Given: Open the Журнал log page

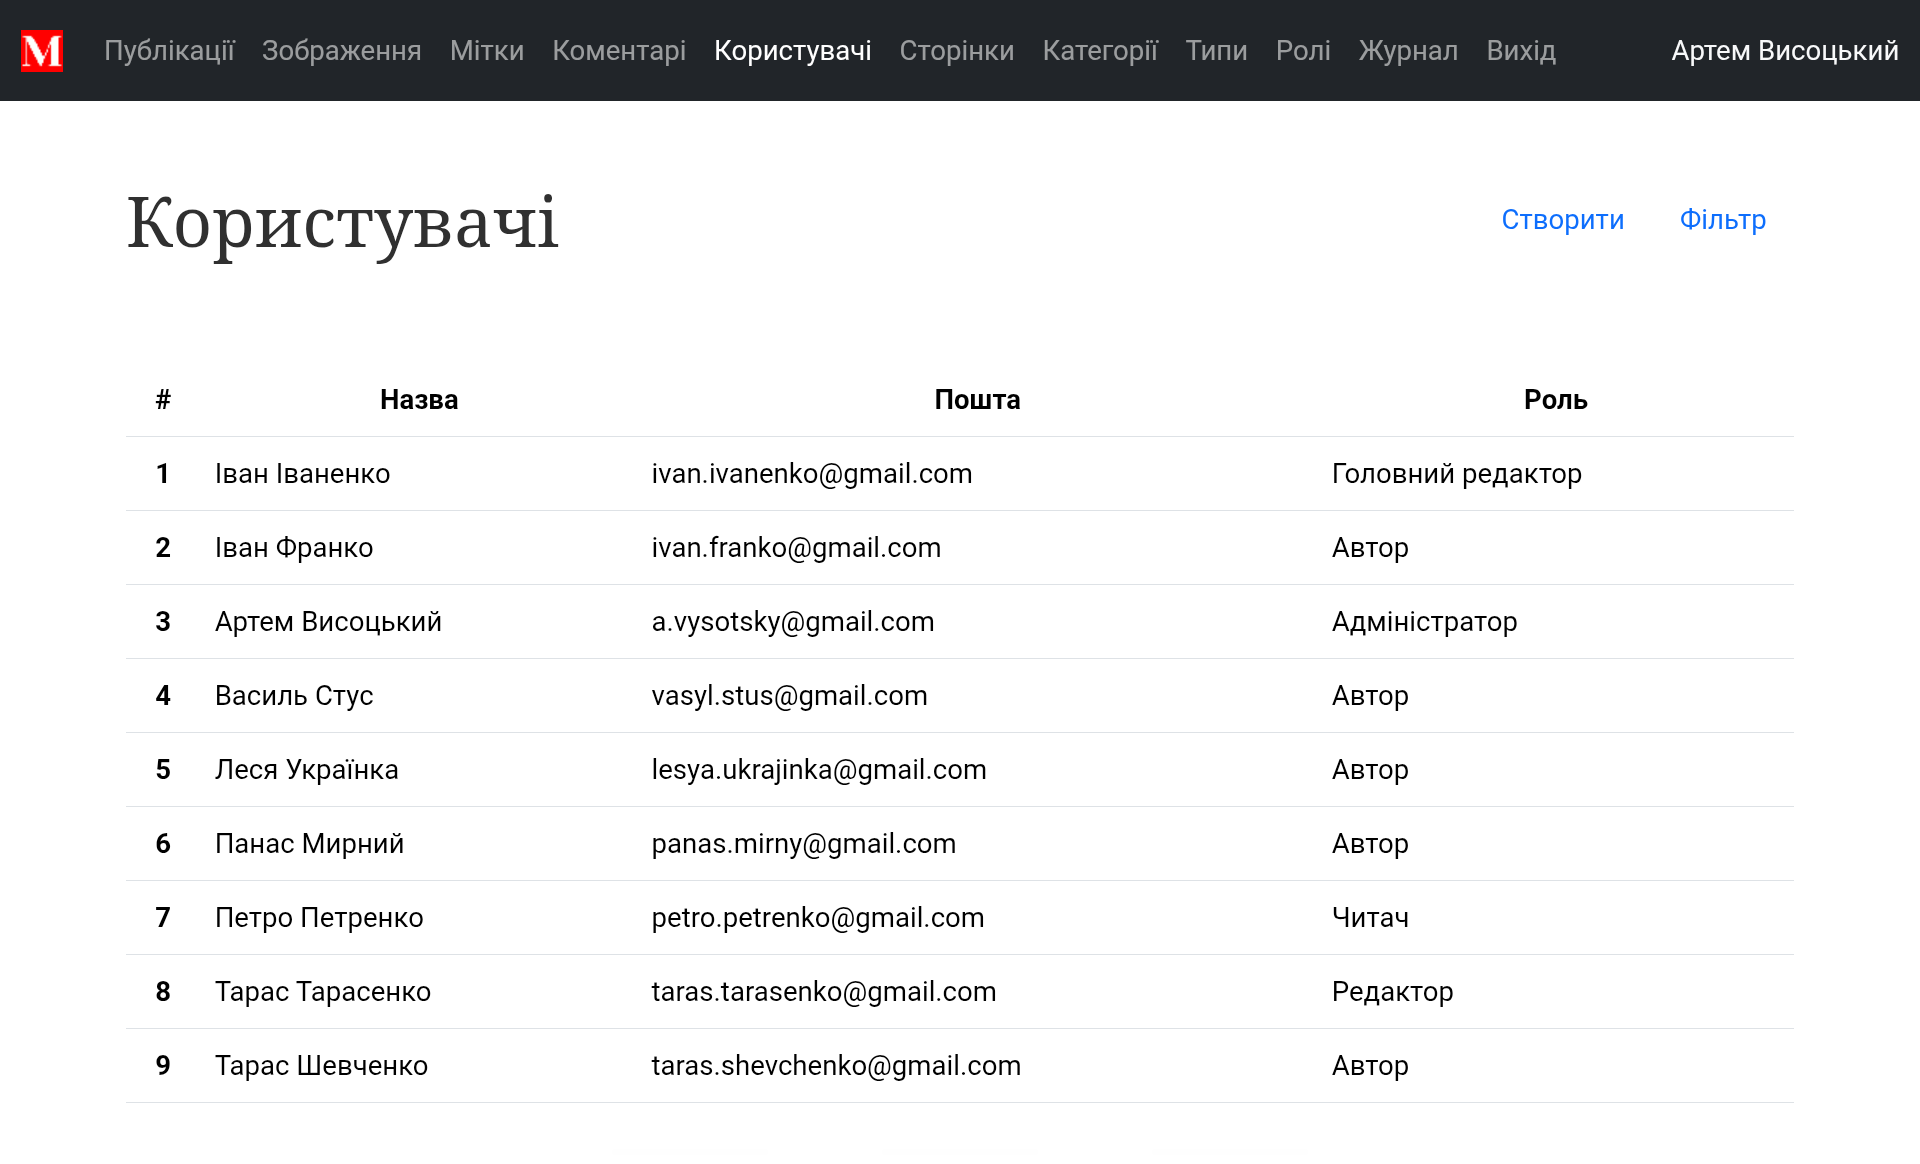Looking at the screenshot, I should point(1407,51).
